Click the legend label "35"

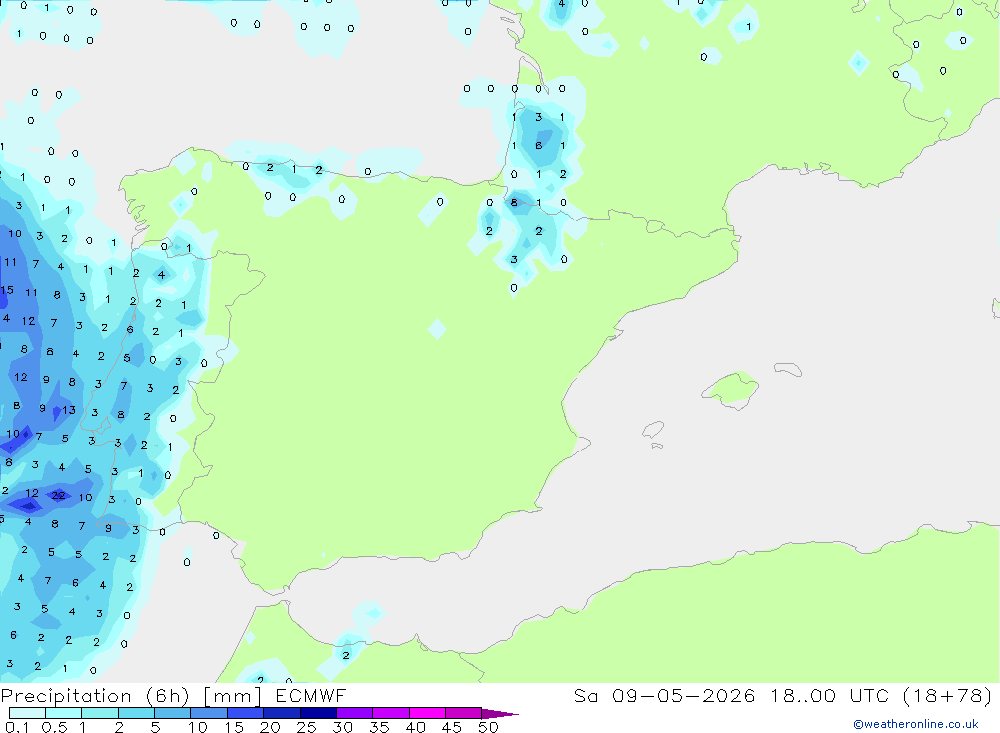click(x=379, y=727)
